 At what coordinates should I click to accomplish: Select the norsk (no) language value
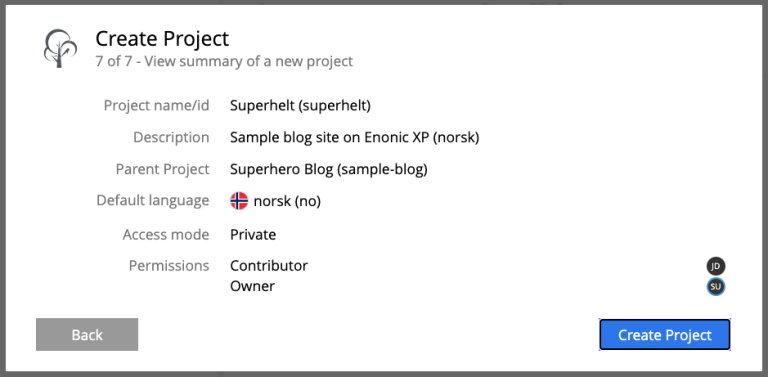pyautogui.click(x=287, y=201)
